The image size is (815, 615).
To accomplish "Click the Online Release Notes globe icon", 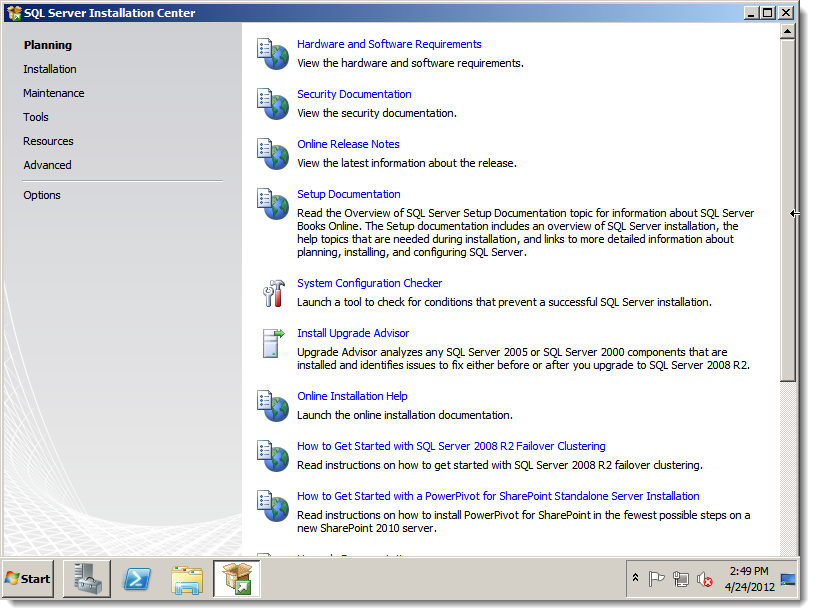I will [273, 153].
